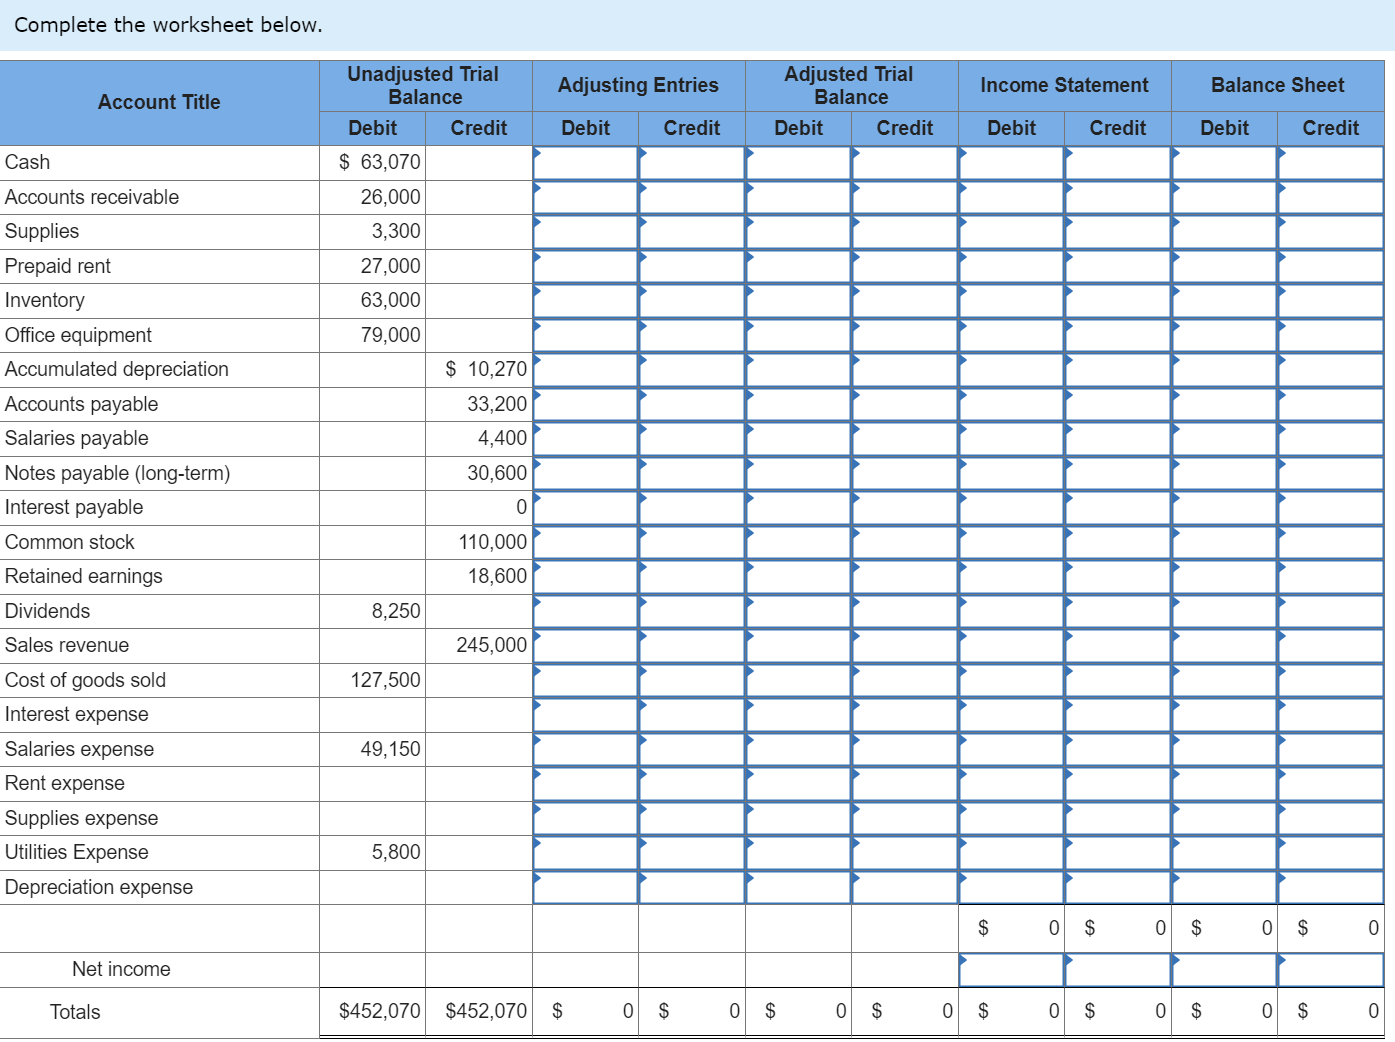Select Dividends Balance Sheet Debit cell
The height and width of the screenshot is (1042, 1395).
pyautogui.click(x=1224, y=611)
